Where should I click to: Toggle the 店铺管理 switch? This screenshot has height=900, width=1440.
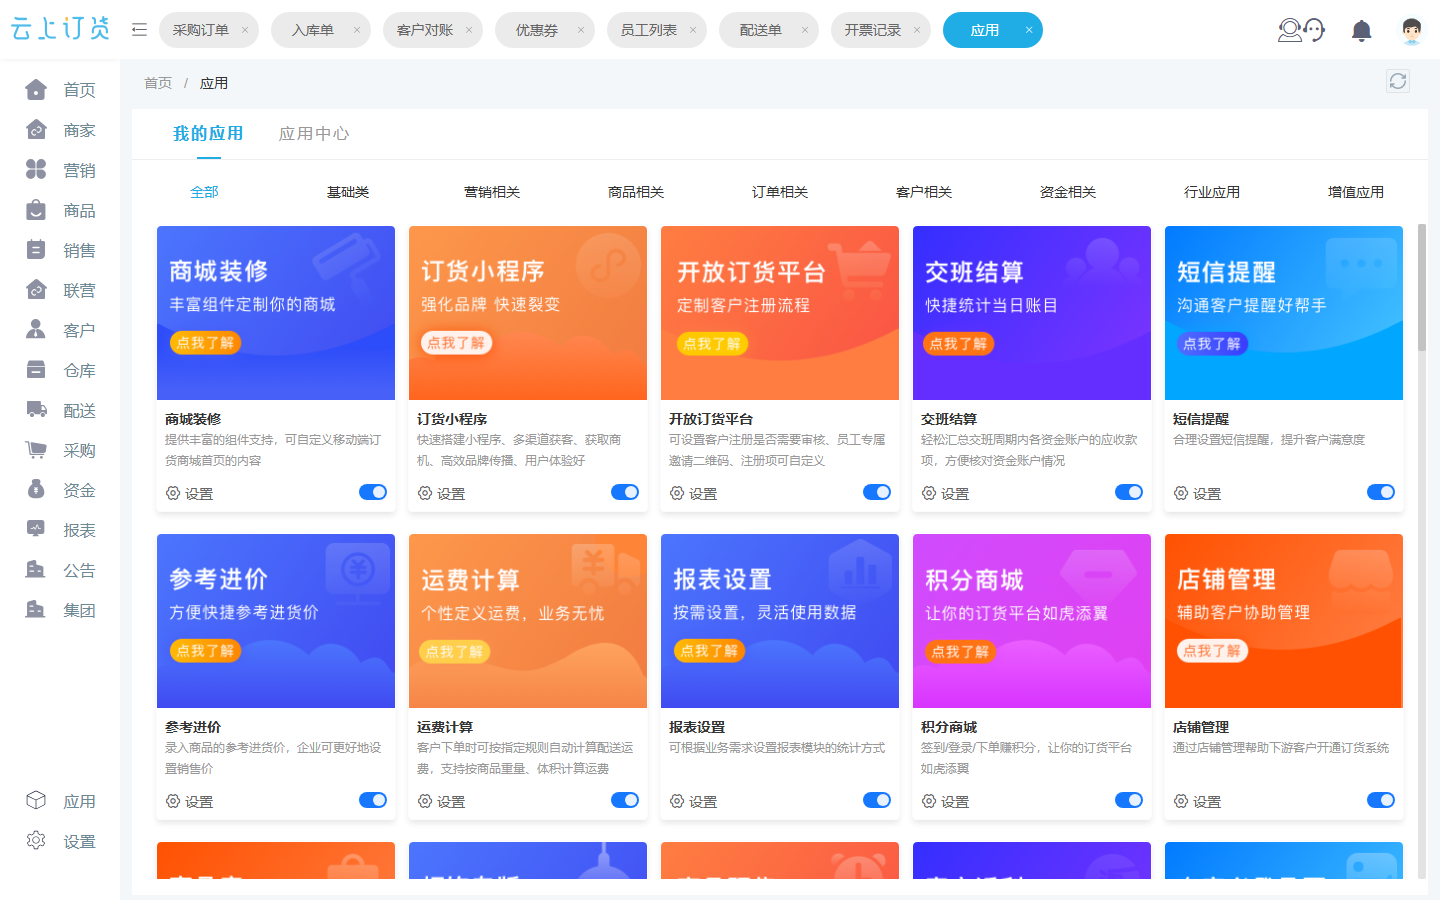click(1381, 800)
